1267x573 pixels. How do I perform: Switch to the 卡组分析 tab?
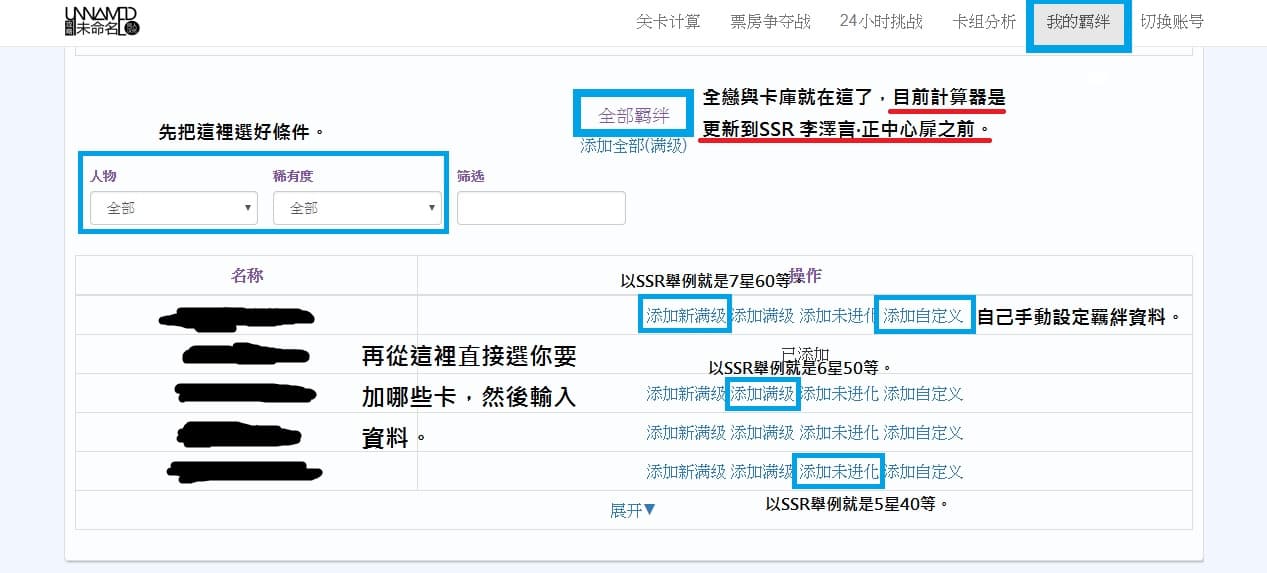tap(984, 22)
